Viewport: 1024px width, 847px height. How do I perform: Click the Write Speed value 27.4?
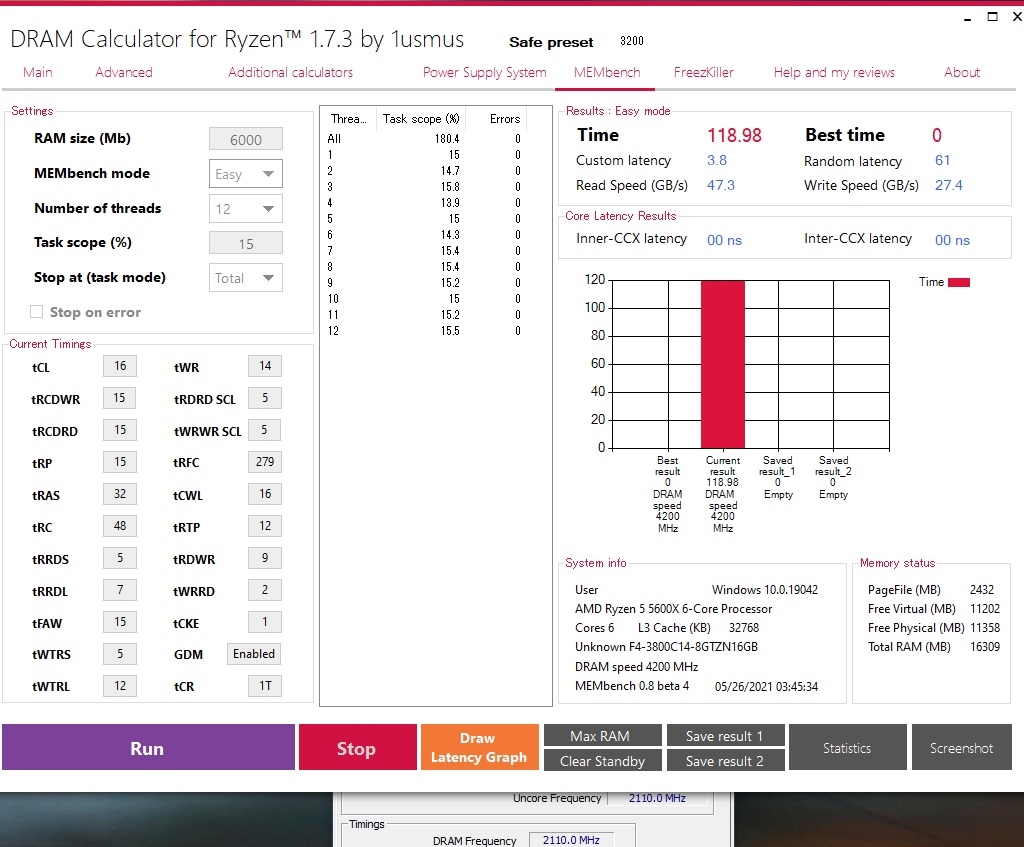pos(948,185)
